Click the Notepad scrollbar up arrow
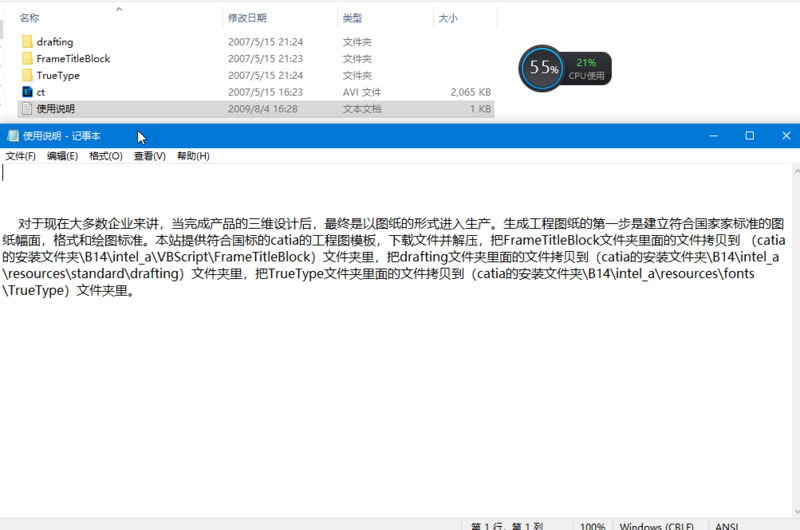The height and width of the screenshot is (530, 800). 796,172
